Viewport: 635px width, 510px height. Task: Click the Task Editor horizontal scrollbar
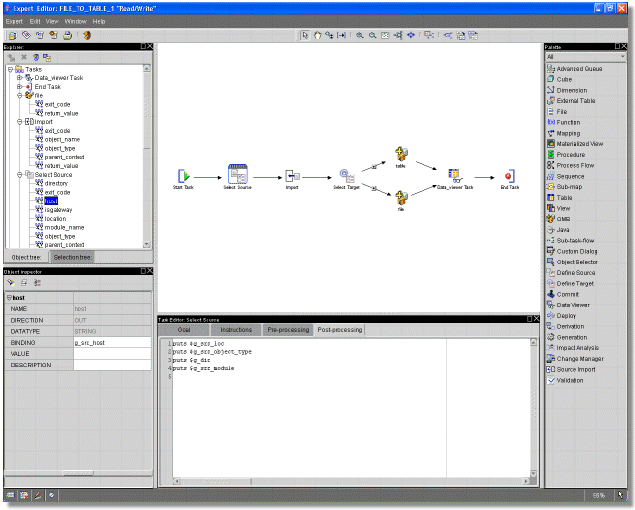[x=352, y=481]
